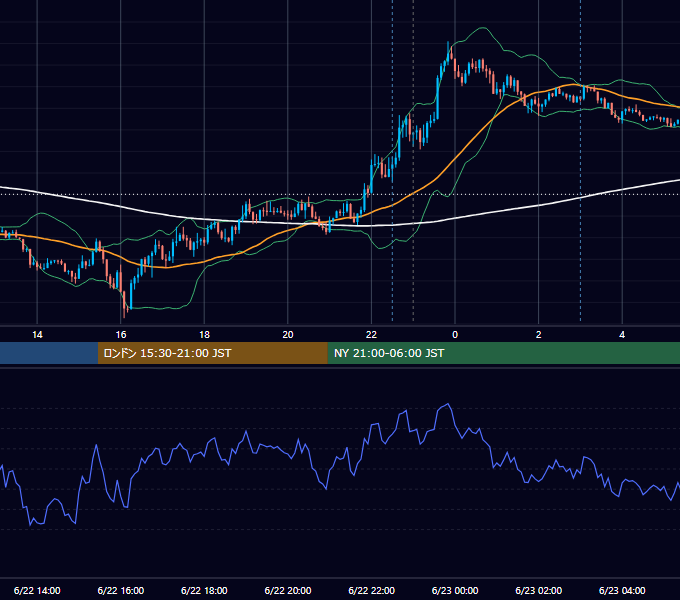Click the 6/22 16:00 date label
The height and width of the screenshot is (600, 680).
(121, 590)
